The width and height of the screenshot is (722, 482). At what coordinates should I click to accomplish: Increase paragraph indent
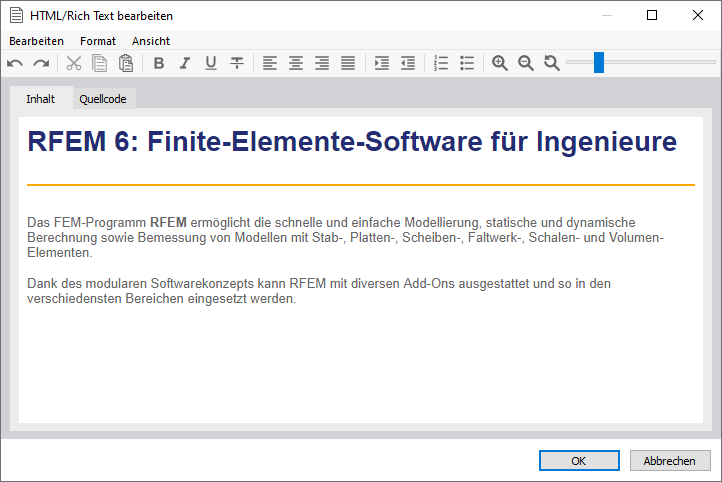coord(382,63)
